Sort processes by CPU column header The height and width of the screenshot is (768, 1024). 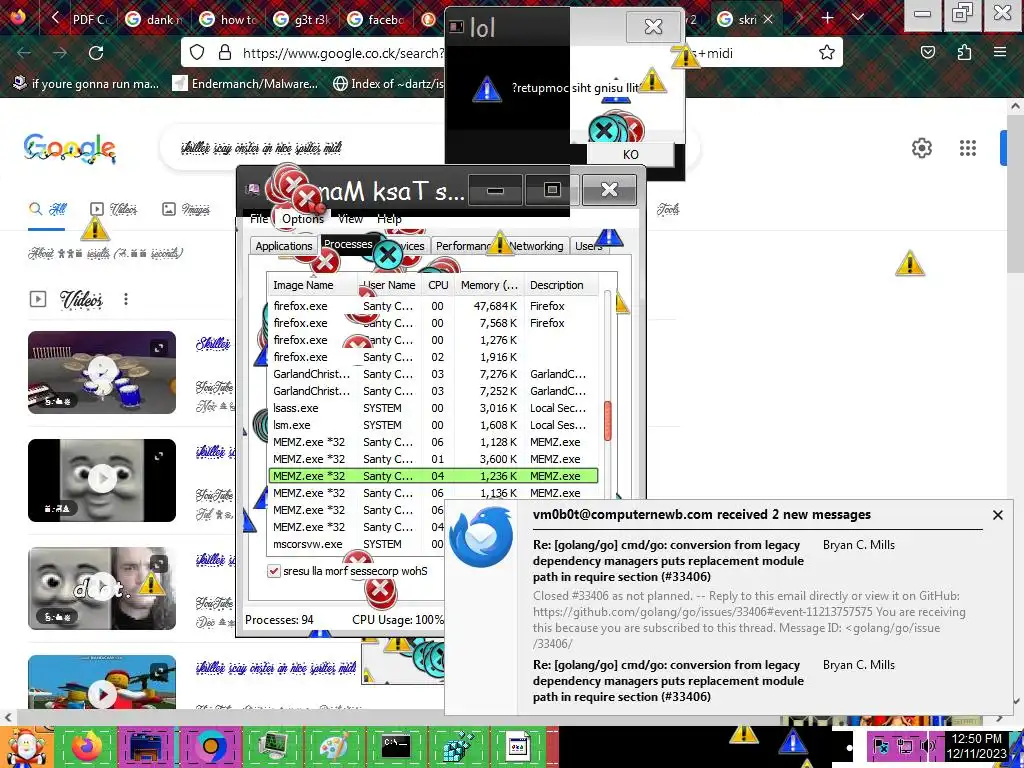[438, 285]
